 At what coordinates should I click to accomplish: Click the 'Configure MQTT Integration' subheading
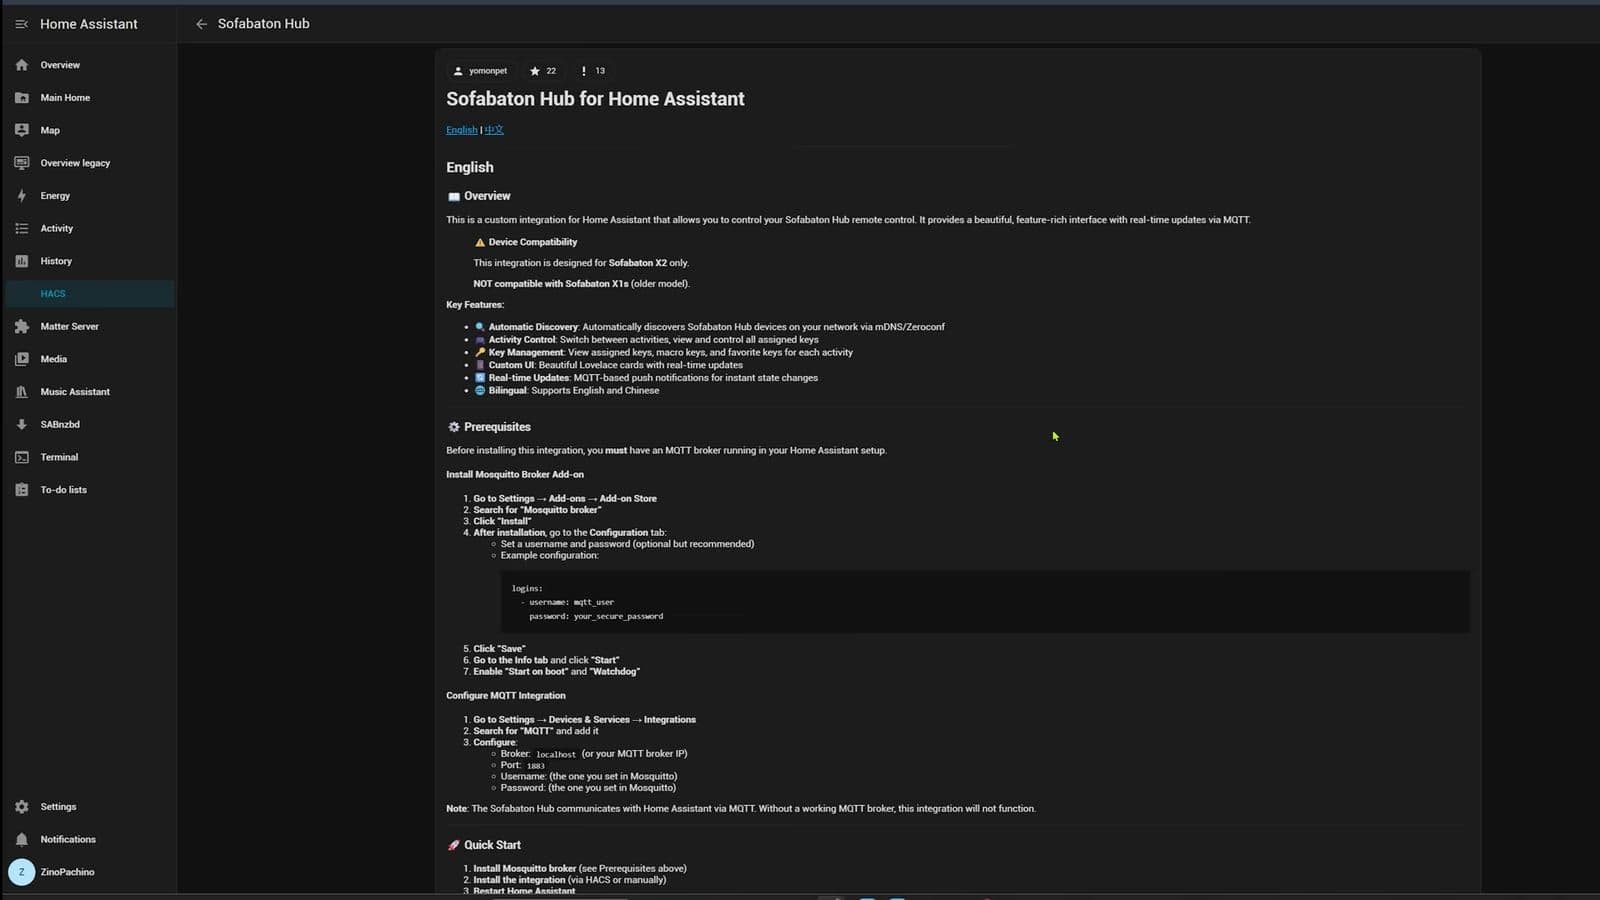coord(506,696)
